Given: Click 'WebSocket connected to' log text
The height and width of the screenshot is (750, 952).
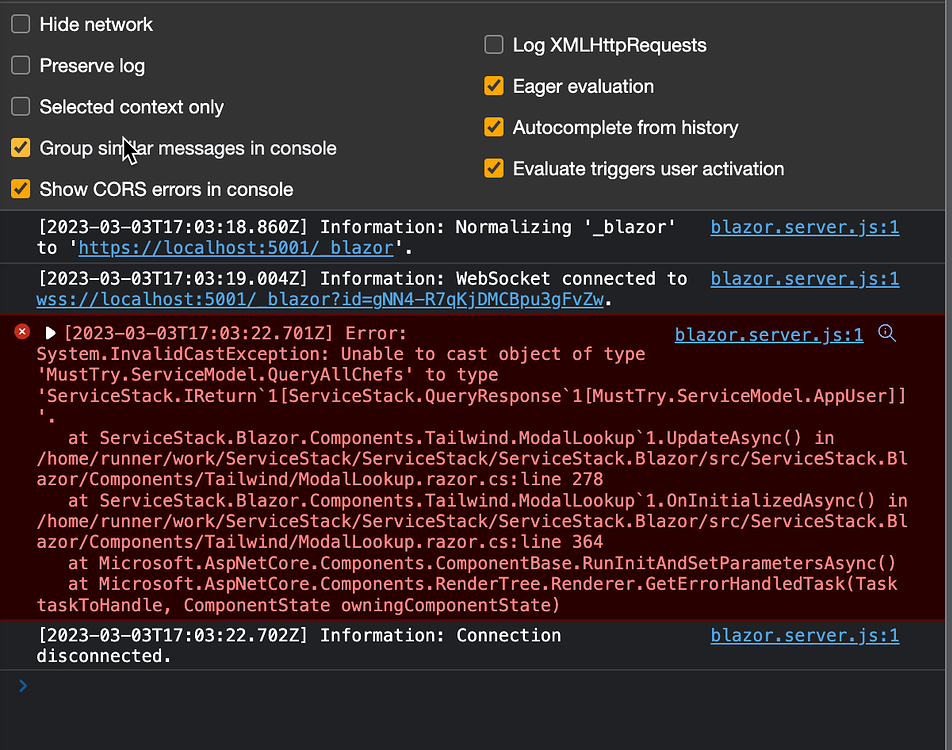Looking at the screenshot, I should click(x=571, y=279).
